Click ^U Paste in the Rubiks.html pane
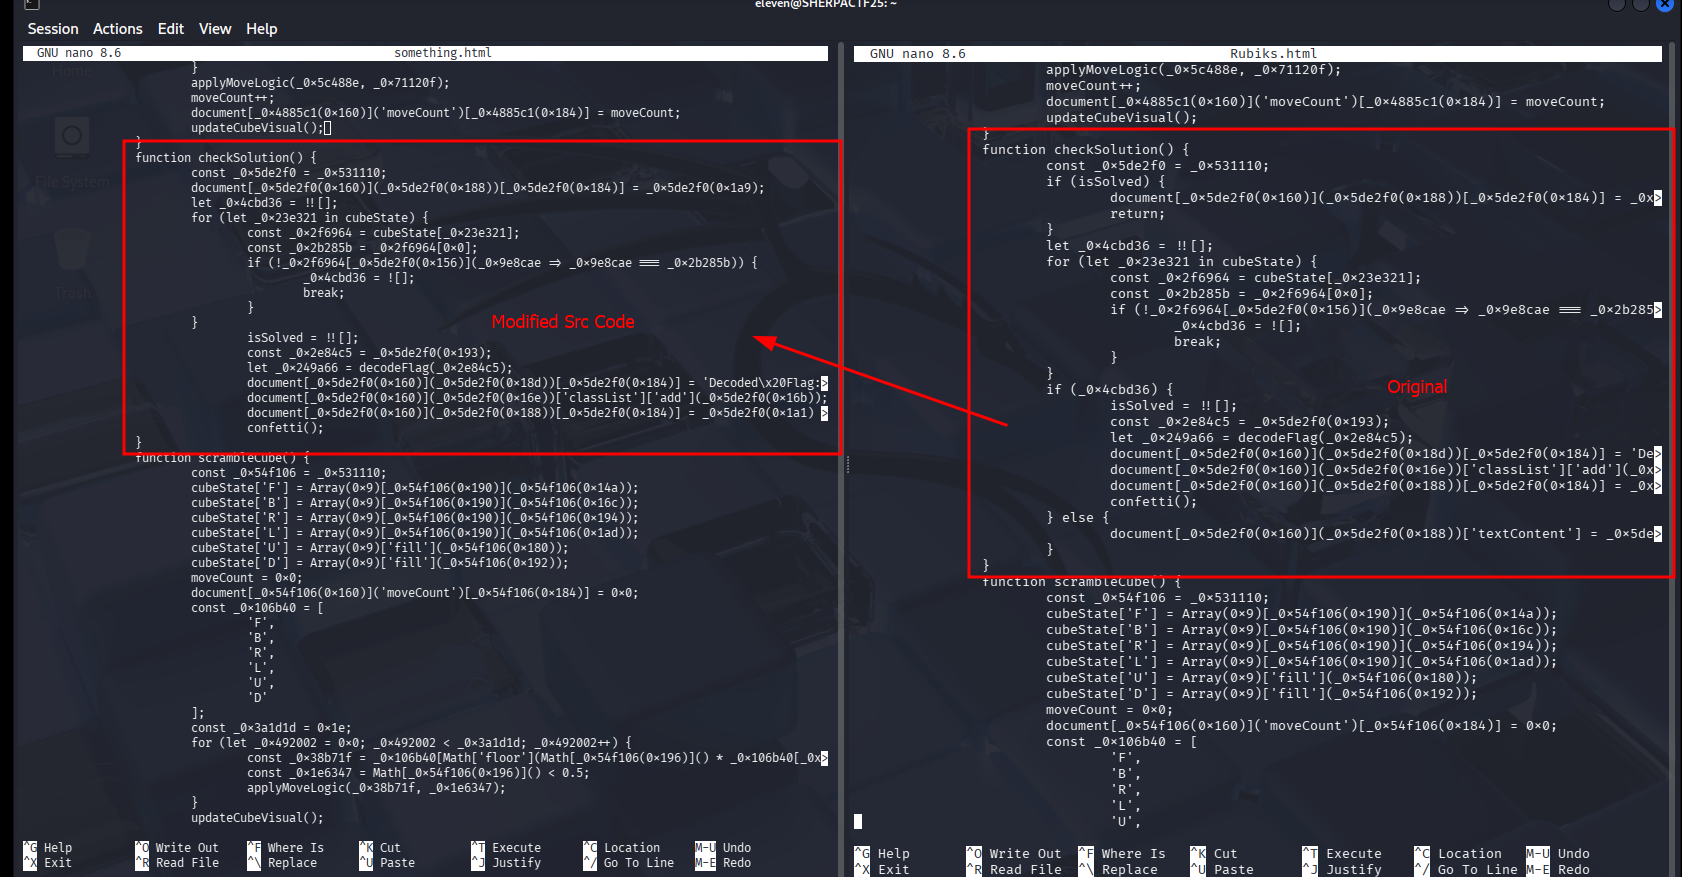The image size is (1682, 877). tap(1222, 870)
